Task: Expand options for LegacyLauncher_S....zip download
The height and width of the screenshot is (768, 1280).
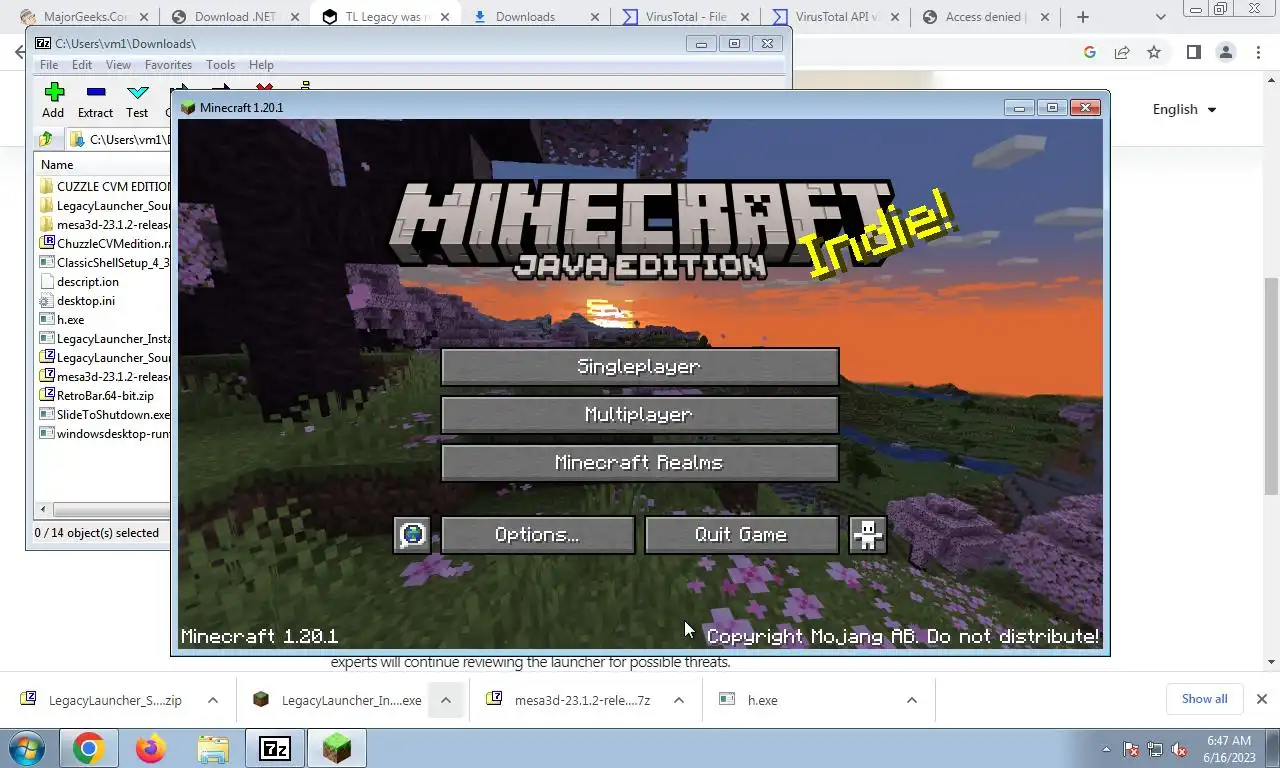Action: [213, 700]
